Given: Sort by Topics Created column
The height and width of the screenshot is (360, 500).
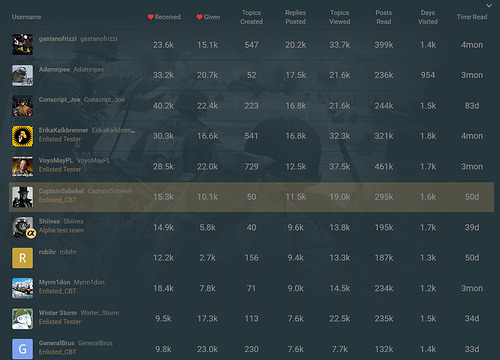Looking at the screenshot, I should (251, 17).
